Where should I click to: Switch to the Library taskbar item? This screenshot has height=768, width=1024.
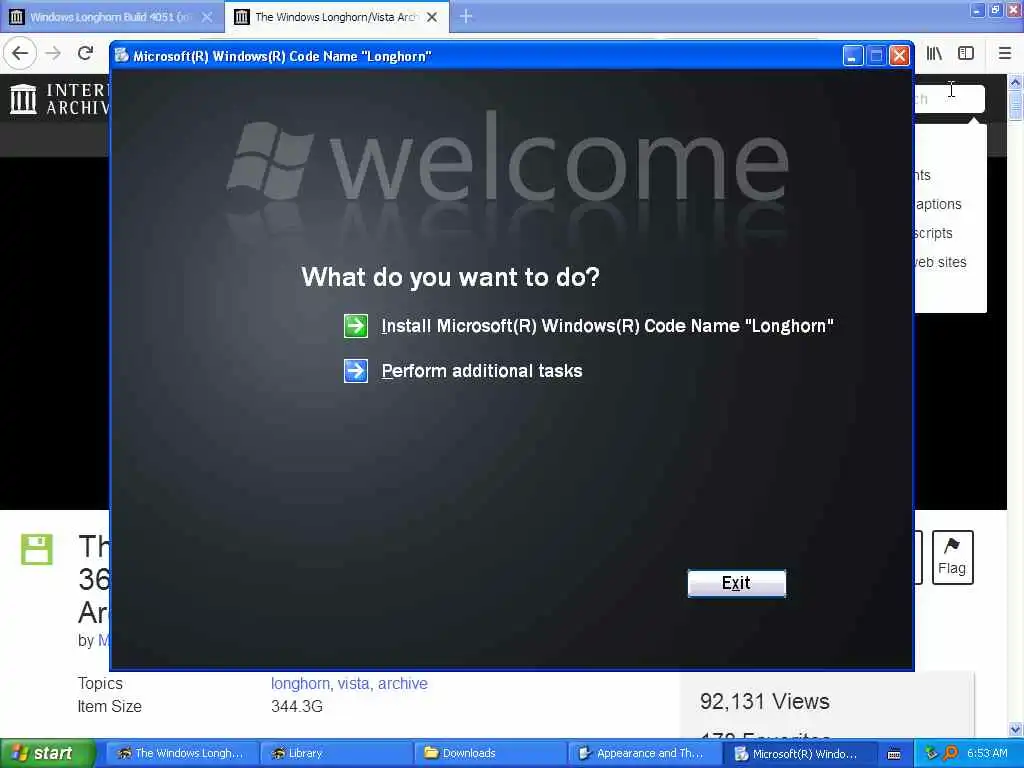[336, 754]
